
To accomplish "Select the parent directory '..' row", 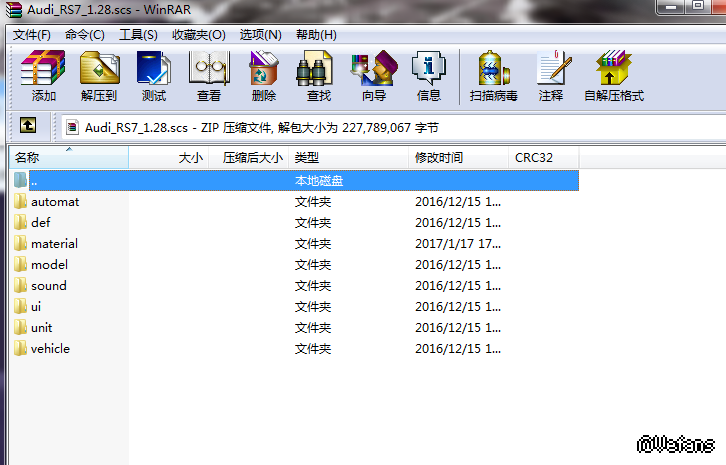I will pyautogui.click(x=304, y=180).
